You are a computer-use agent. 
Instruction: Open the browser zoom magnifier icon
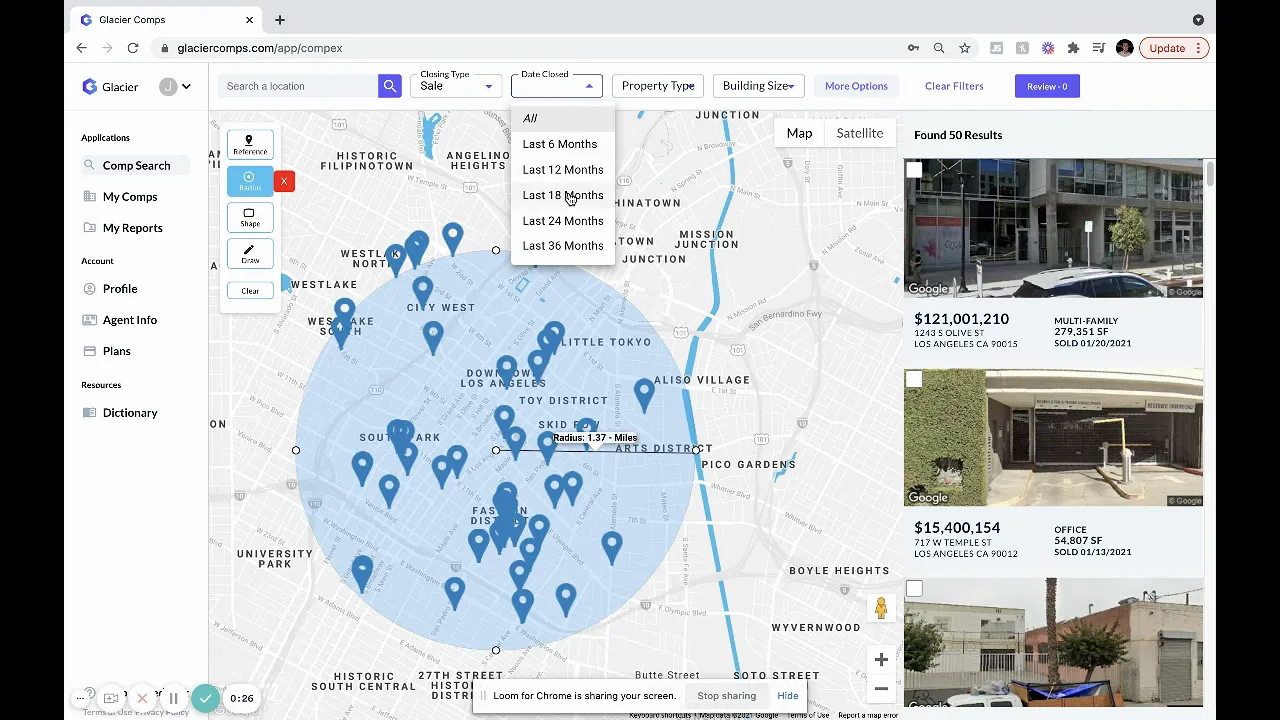click(939, 48)
